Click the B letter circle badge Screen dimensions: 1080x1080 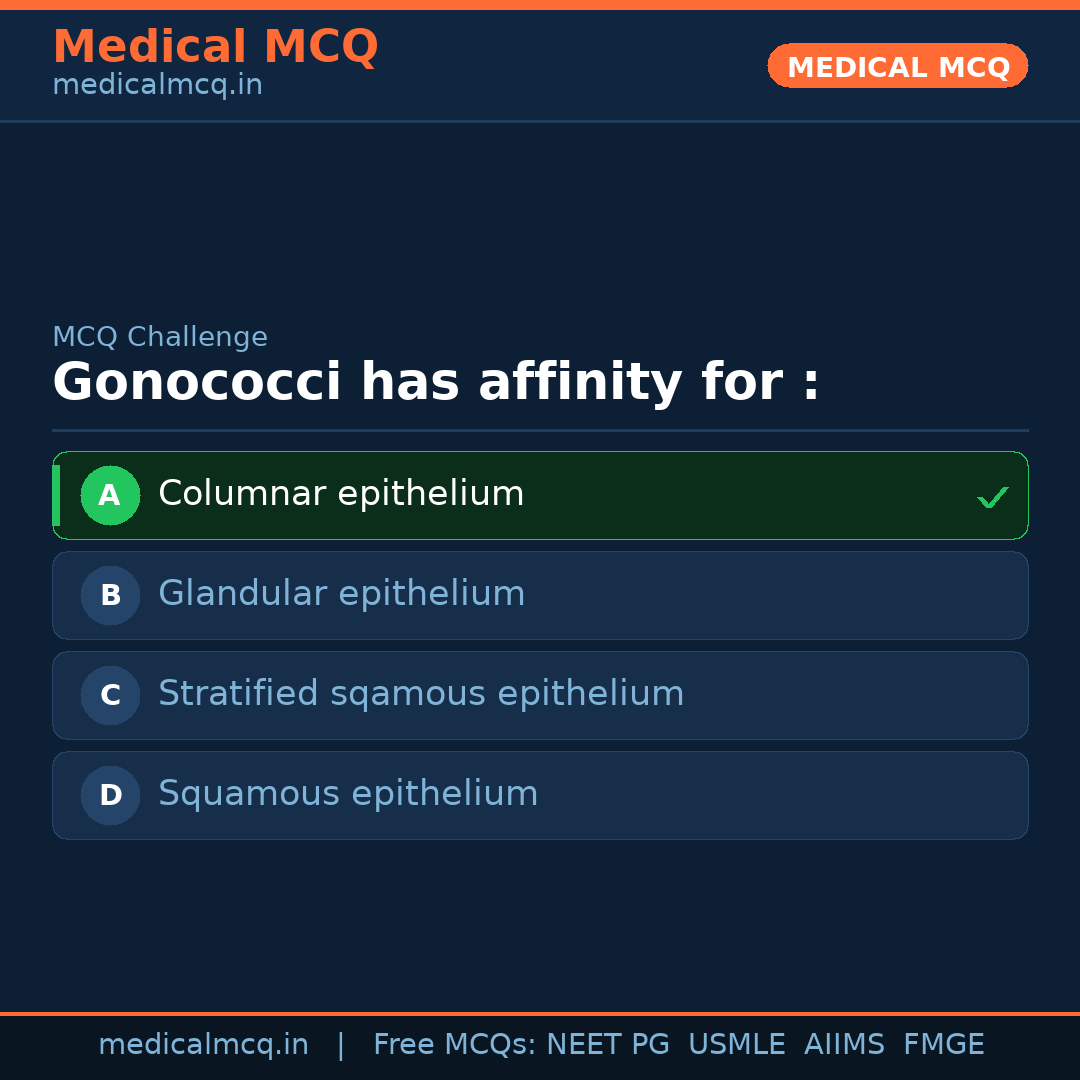(110, 595)
